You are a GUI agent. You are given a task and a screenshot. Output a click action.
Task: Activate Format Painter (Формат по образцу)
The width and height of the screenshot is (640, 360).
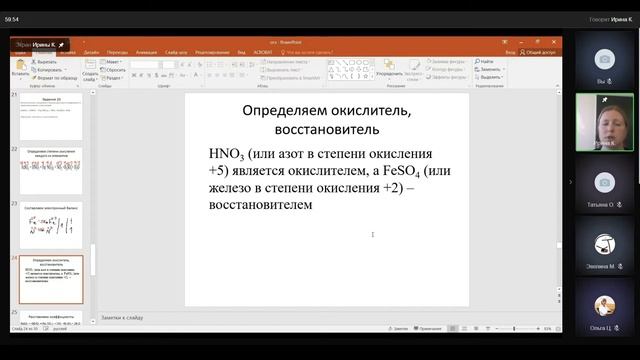(55, 78)
